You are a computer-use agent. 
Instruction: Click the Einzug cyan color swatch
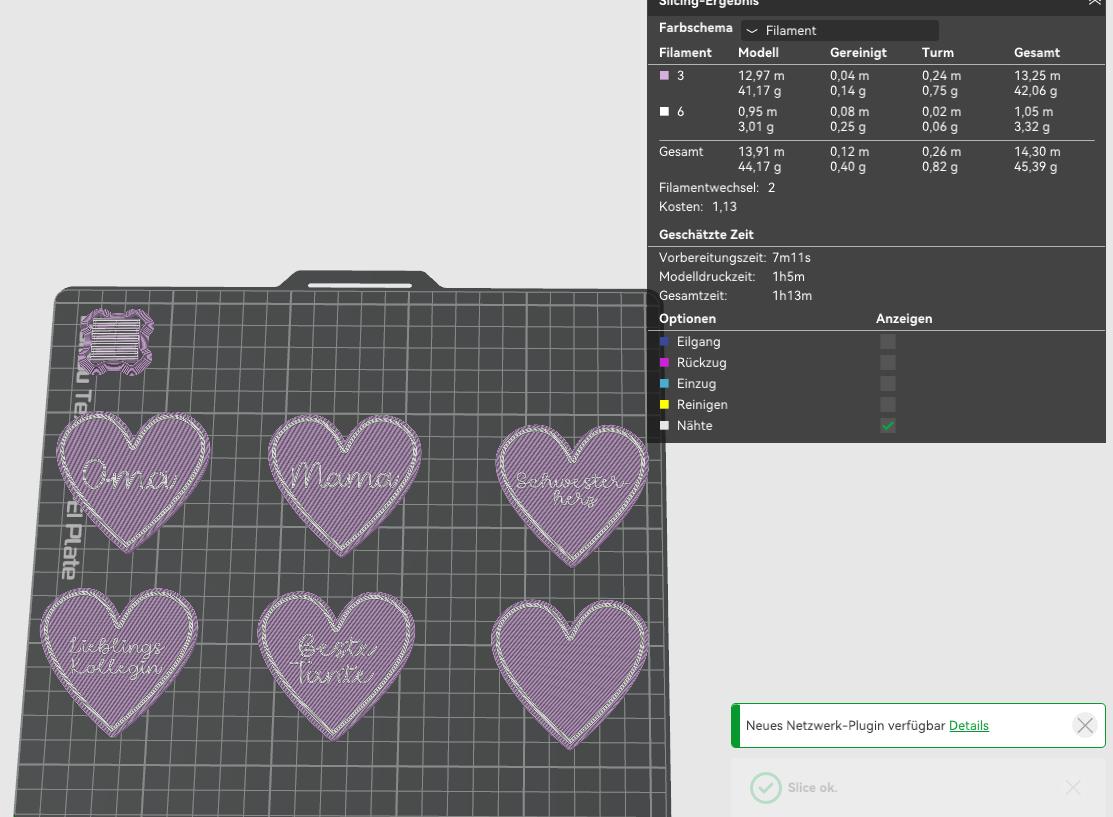[x=664, y=383]
